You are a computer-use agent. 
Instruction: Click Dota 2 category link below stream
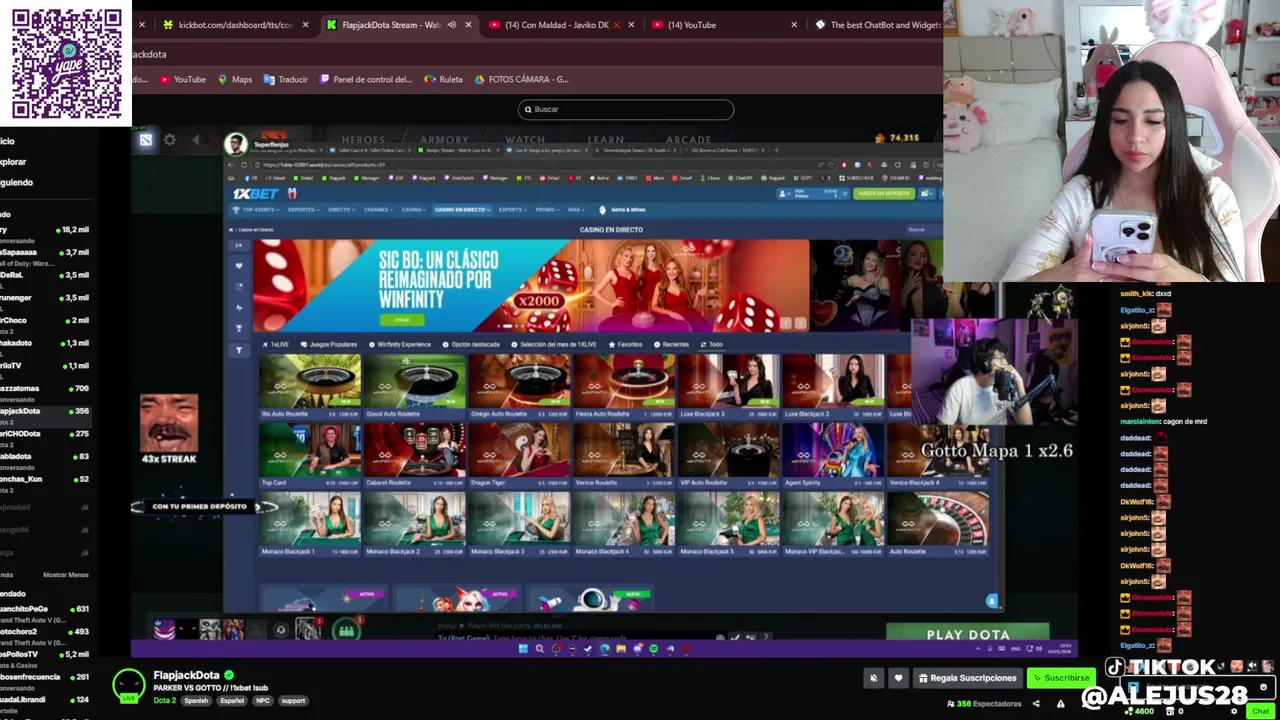pyautogui.click(x=164, y=700)
